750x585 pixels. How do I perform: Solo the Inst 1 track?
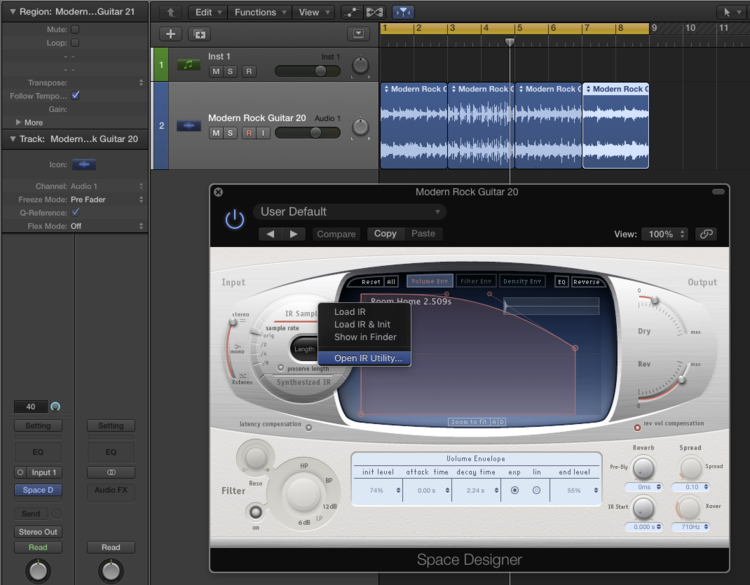coord(230,72)
